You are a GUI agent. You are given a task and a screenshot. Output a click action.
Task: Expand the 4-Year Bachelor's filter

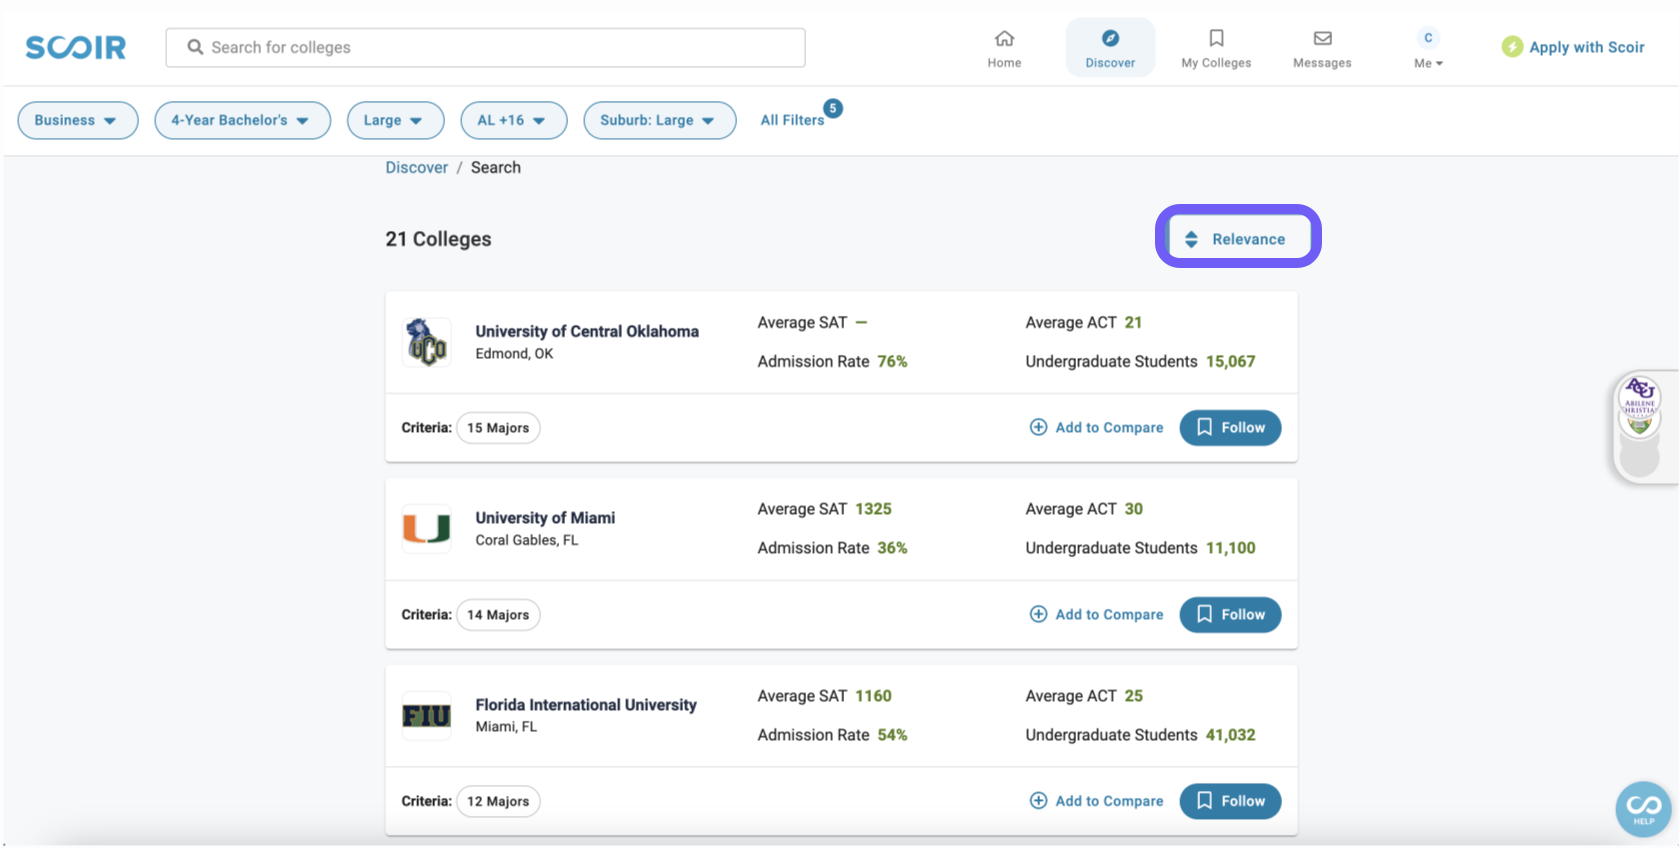[242, 120]
